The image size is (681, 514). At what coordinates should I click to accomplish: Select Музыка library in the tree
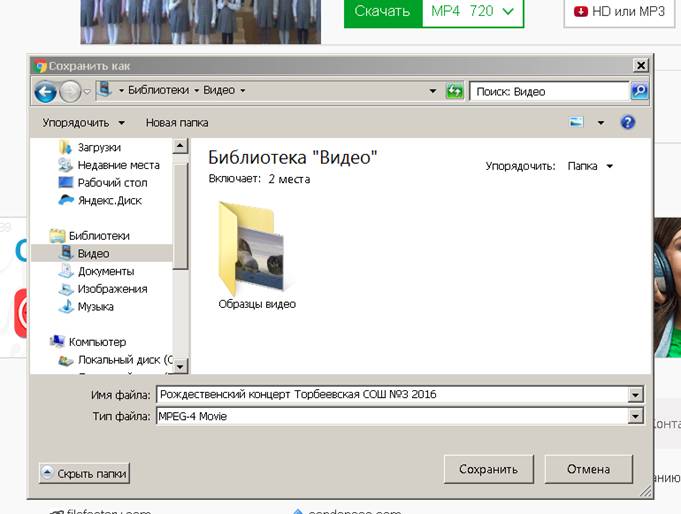[x=96, y=307]
